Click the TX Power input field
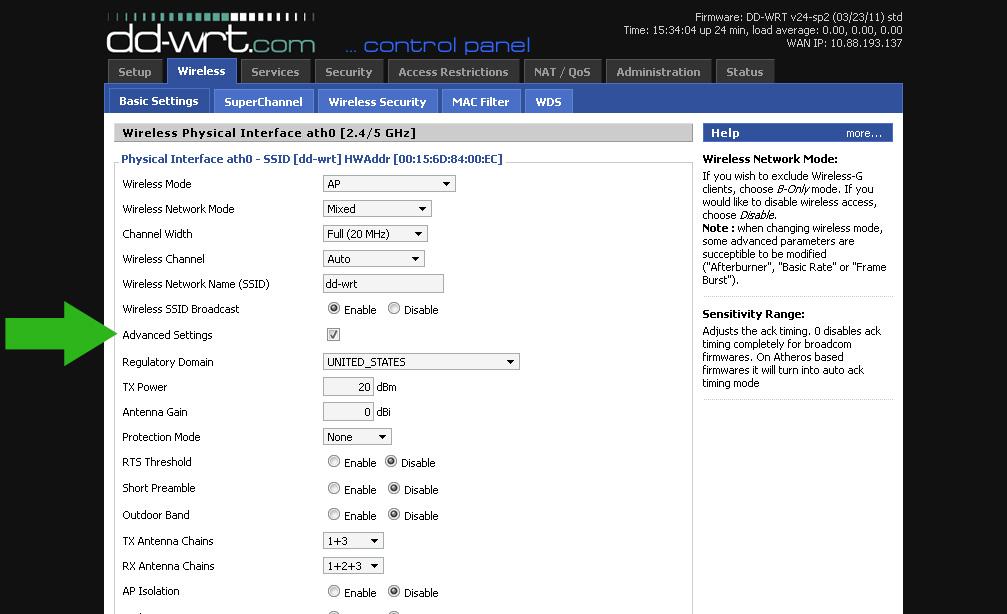Image resolution: width=1007 pixels, height=614 pixels. (x=349, y=387)
